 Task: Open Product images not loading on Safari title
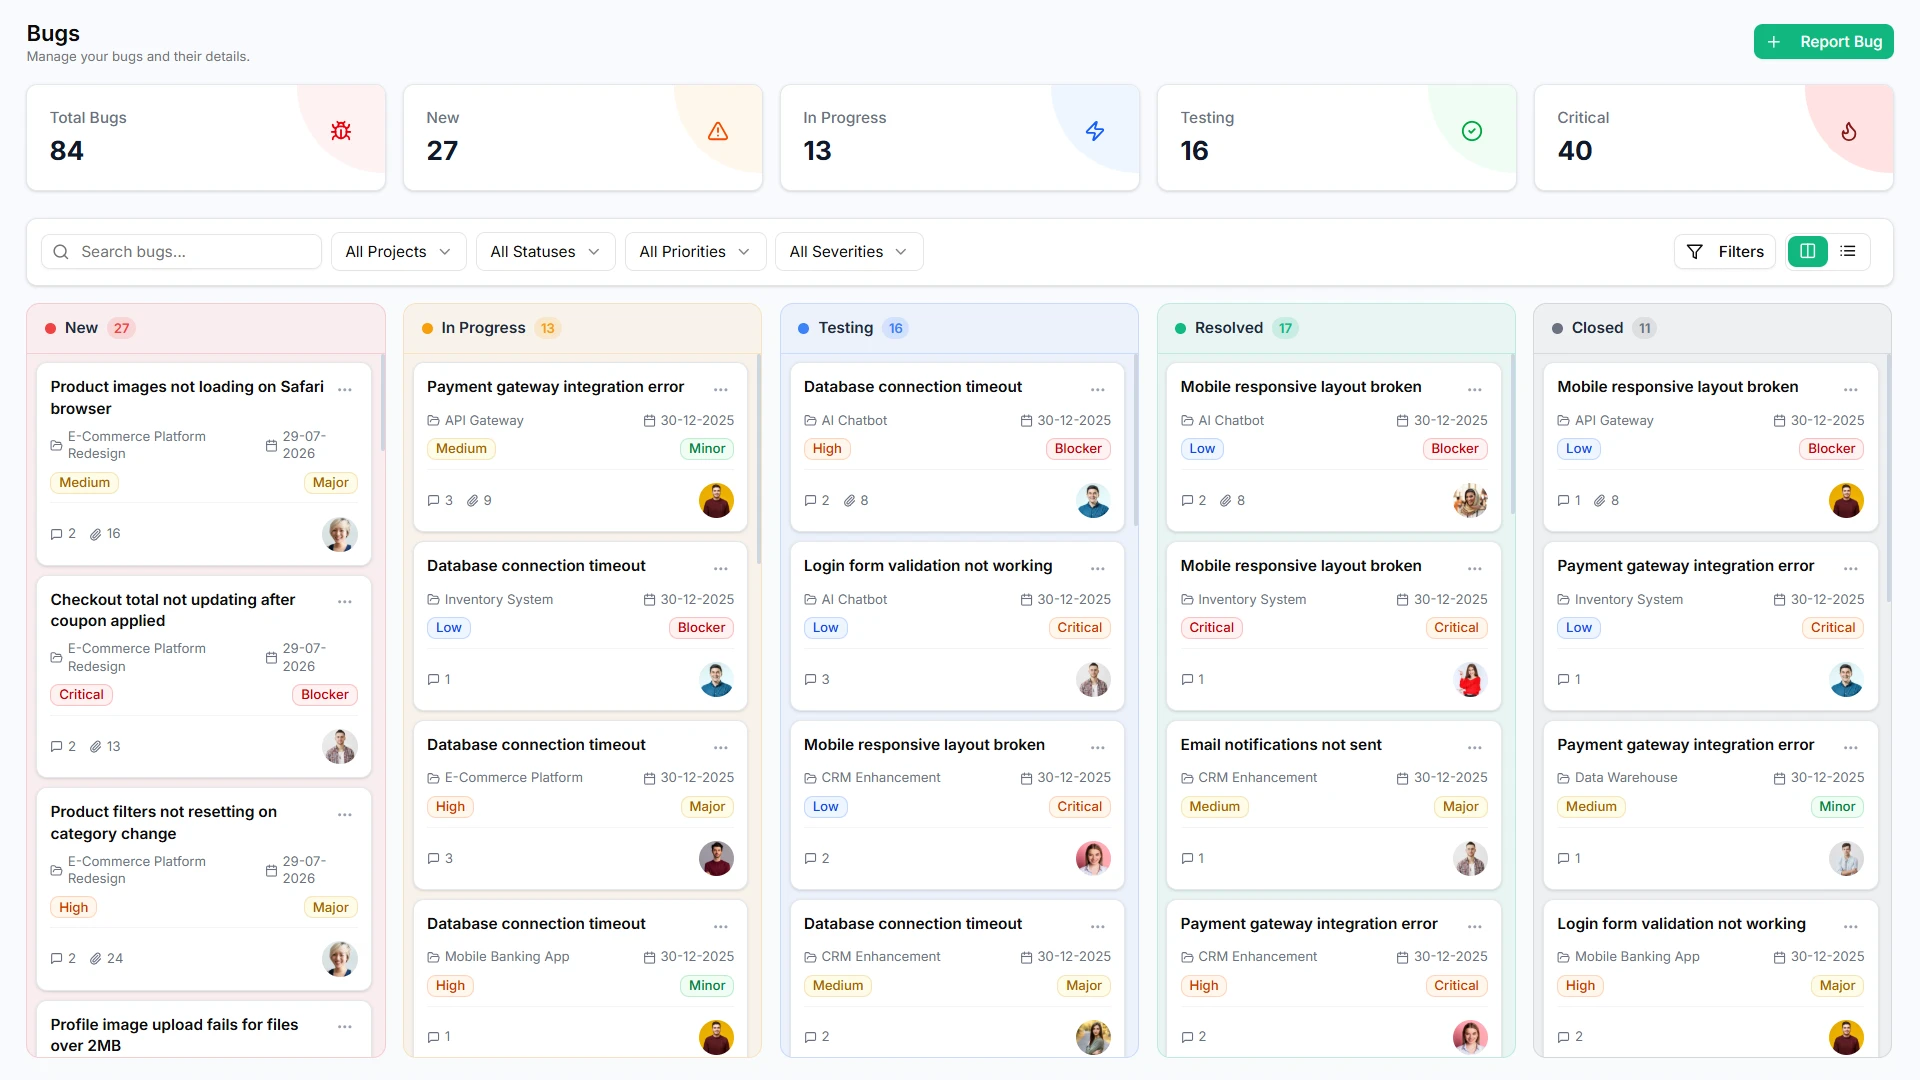click(187, 398)
